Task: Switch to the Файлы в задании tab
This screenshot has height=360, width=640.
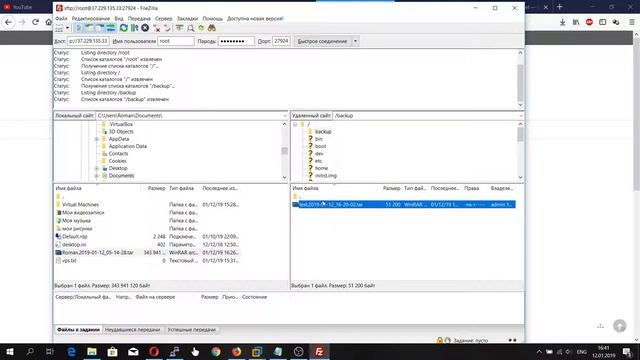Action: [x=78, y=329]
